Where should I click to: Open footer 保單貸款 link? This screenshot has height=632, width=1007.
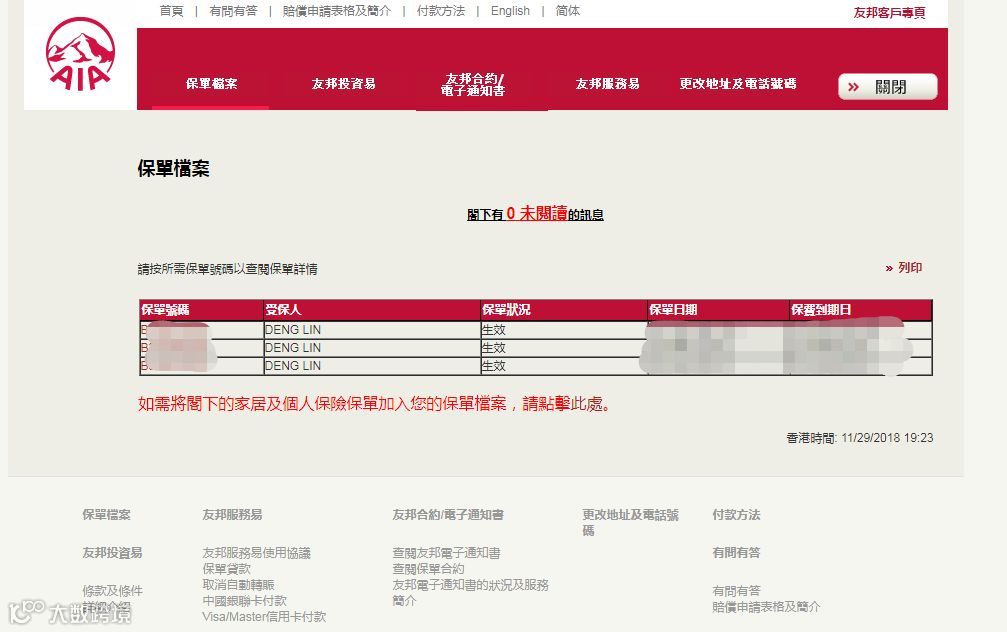[x=227, y=569]
